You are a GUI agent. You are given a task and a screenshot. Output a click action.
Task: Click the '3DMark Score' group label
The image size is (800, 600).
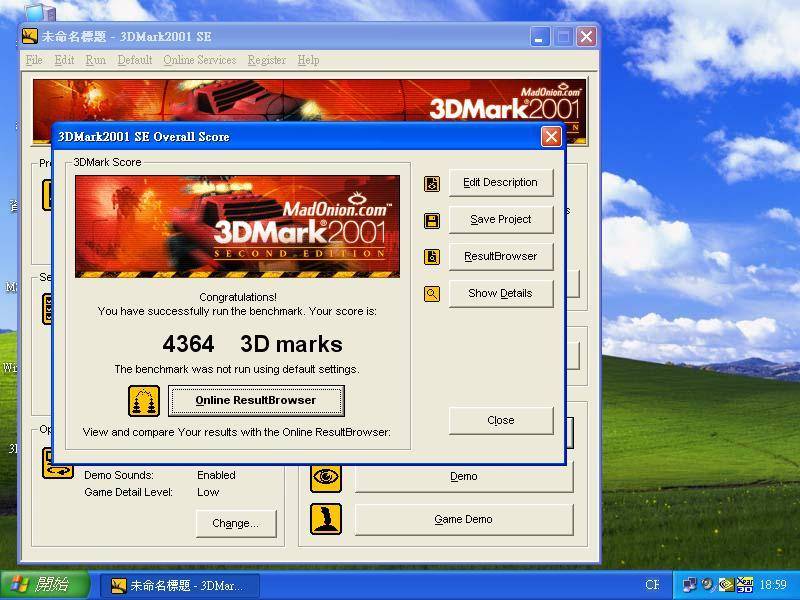tap(108, 162)
